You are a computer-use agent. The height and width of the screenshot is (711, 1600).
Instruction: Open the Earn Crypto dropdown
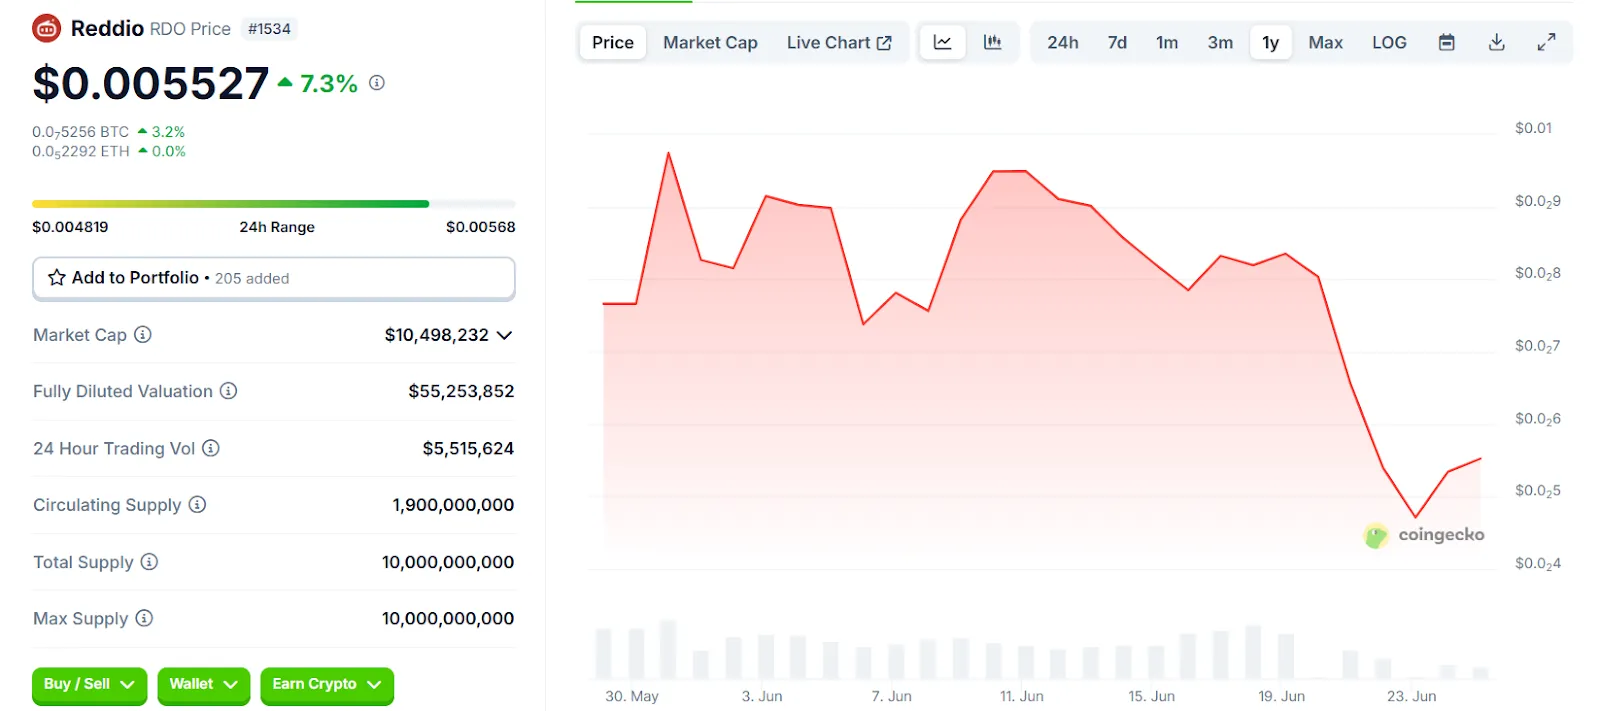click(x=327, y=685)
